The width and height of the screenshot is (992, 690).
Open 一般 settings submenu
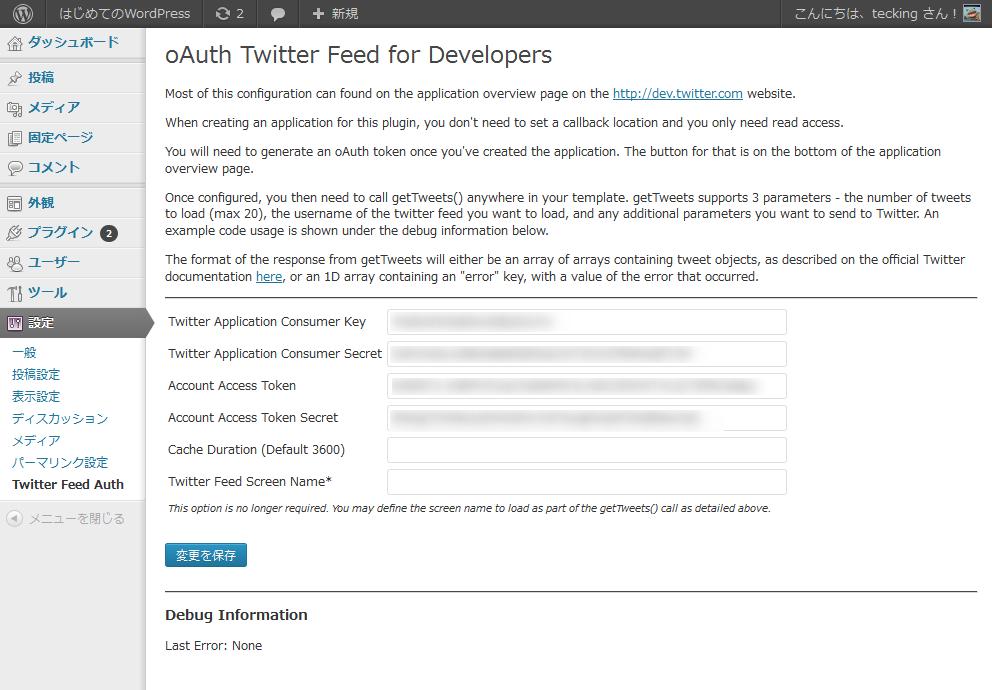coord(24,352)
